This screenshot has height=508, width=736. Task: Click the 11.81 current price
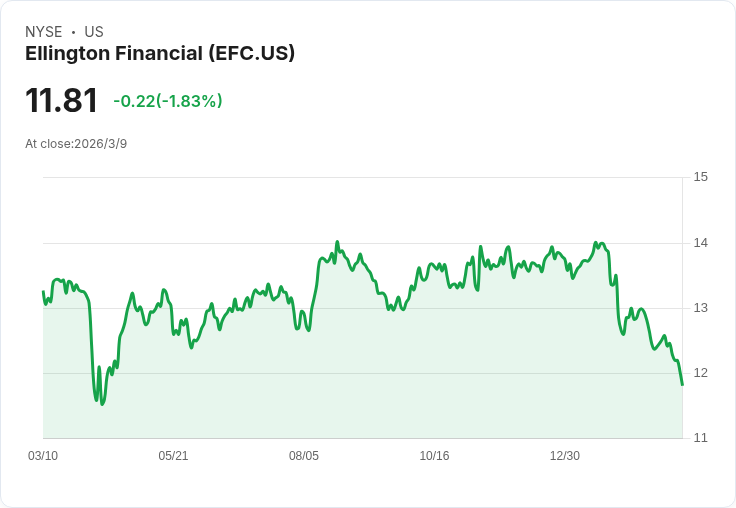61,101
